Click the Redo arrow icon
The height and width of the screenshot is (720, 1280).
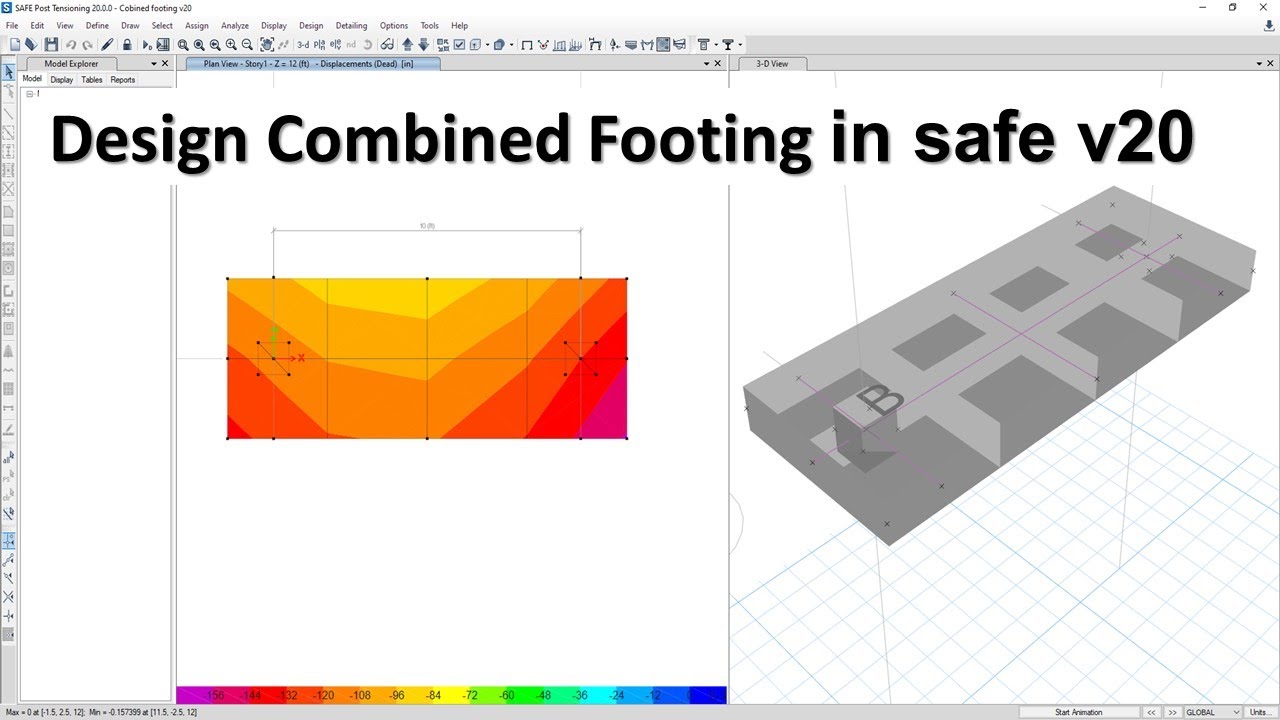(x=88, y=44)
